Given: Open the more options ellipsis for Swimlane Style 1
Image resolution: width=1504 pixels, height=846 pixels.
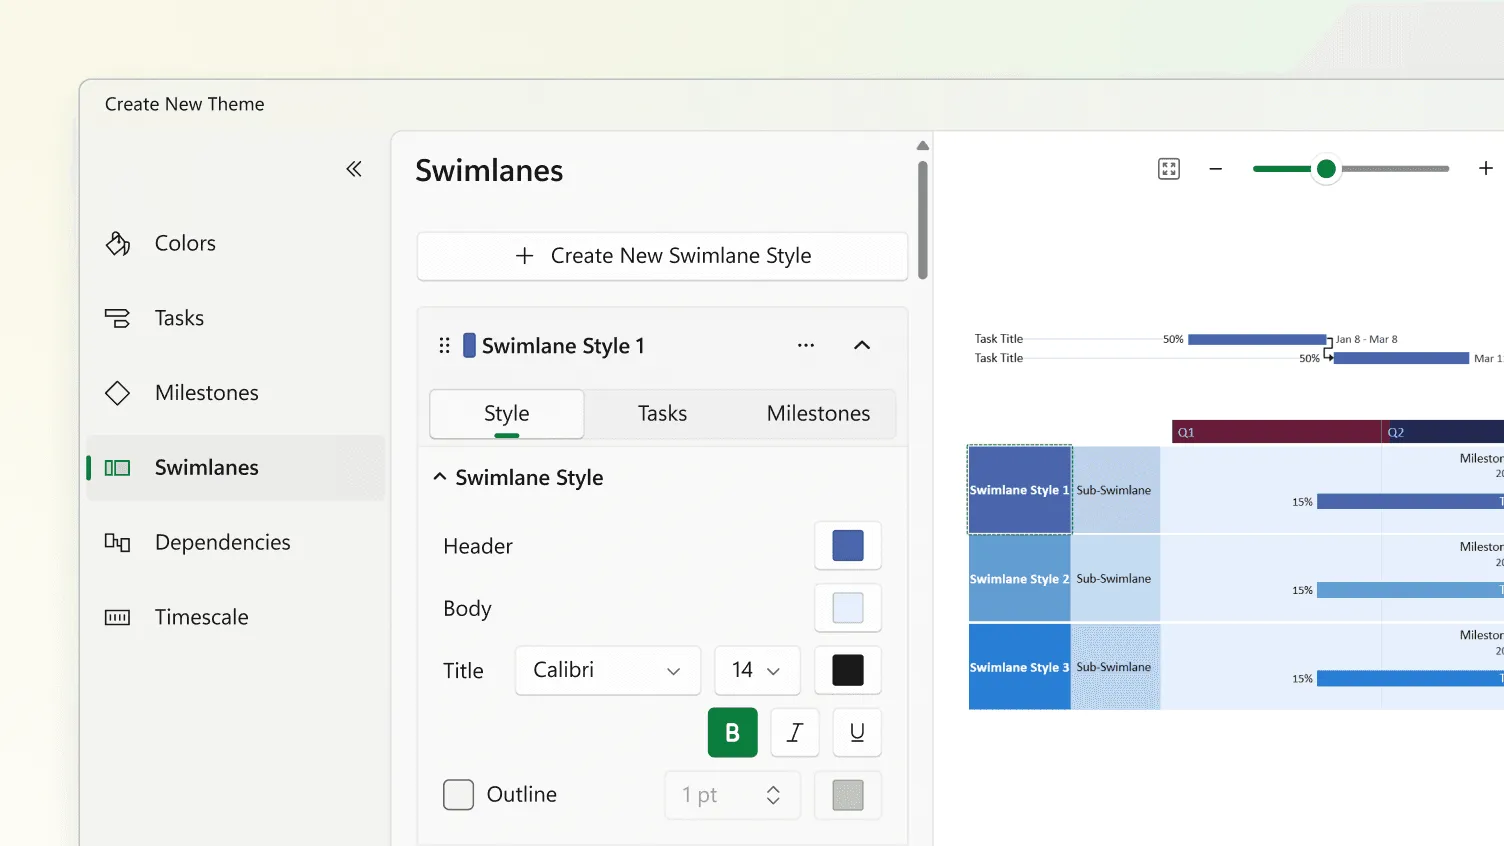Looking at the screenshot, I should 806,345.
